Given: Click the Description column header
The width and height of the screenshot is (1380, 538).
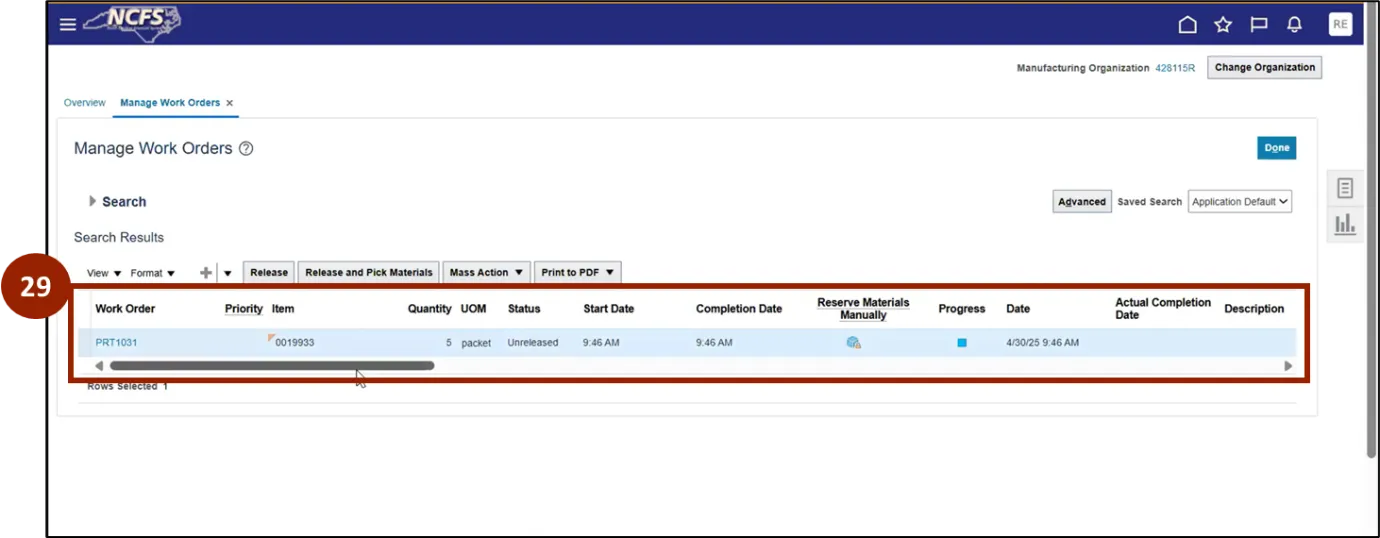Looking at the screenshot, I should pyautogui.click(x=1254, y=309).
